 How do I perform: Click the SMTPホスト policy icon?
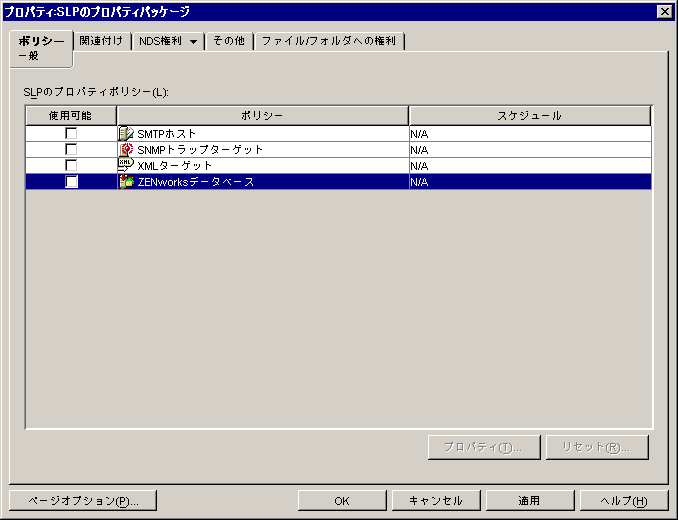tap(126, 134)
